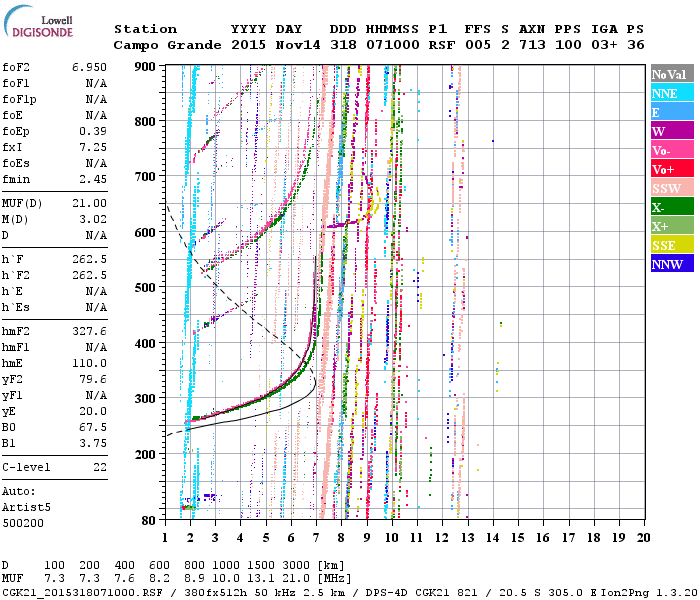Click the Lowell Digisonde logo

(38, 21)
